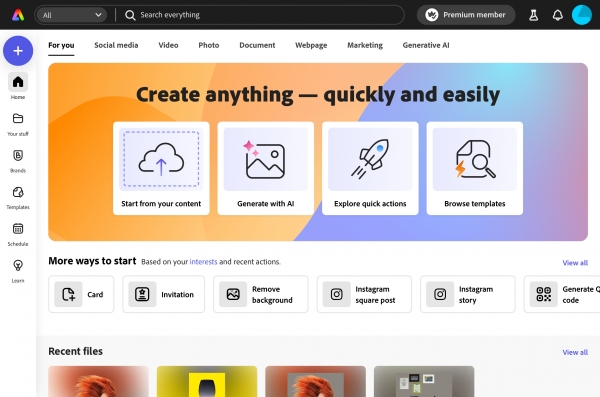Click View all for Recent files

click(575, 352)
